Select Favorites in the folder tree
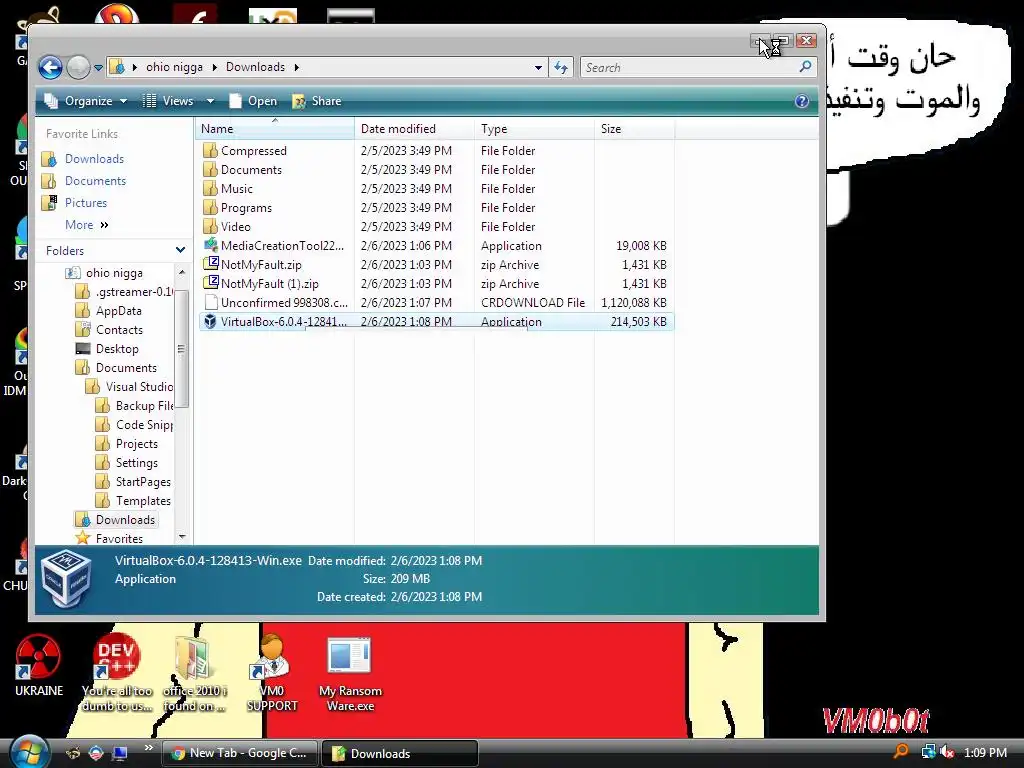1024x768 pixels. point(119,539)
